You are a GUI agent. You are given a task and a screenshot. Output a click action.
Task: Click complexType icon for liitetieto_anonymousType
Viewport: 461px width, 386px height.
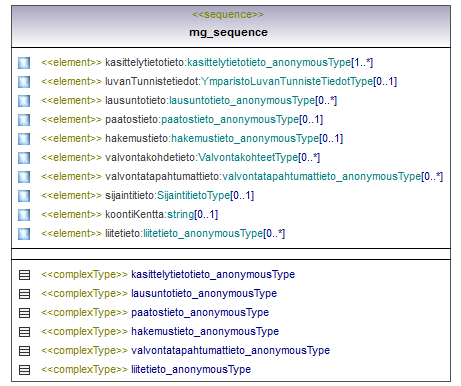click(24, 370)
